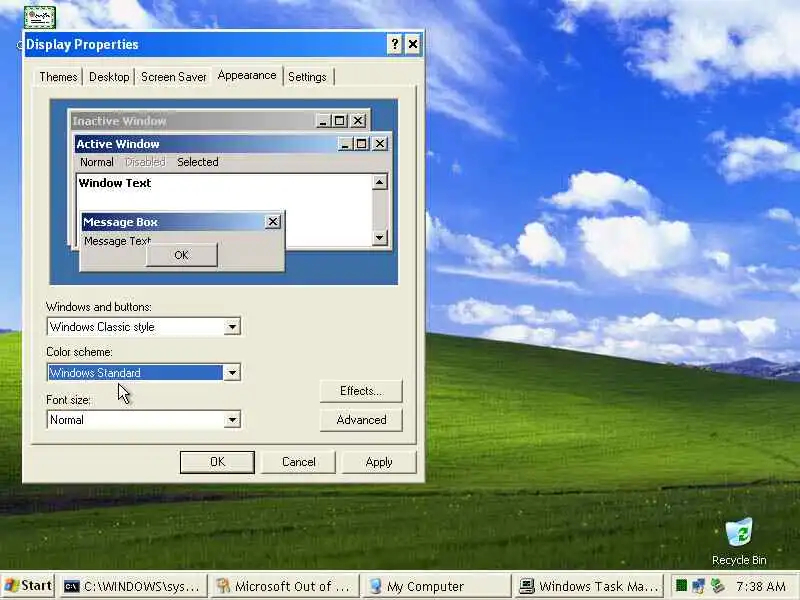The width and height of the screenshot is (800, 600).
Task: Click the Inactive Window preview title bar
Action: [x=219, y=121]
